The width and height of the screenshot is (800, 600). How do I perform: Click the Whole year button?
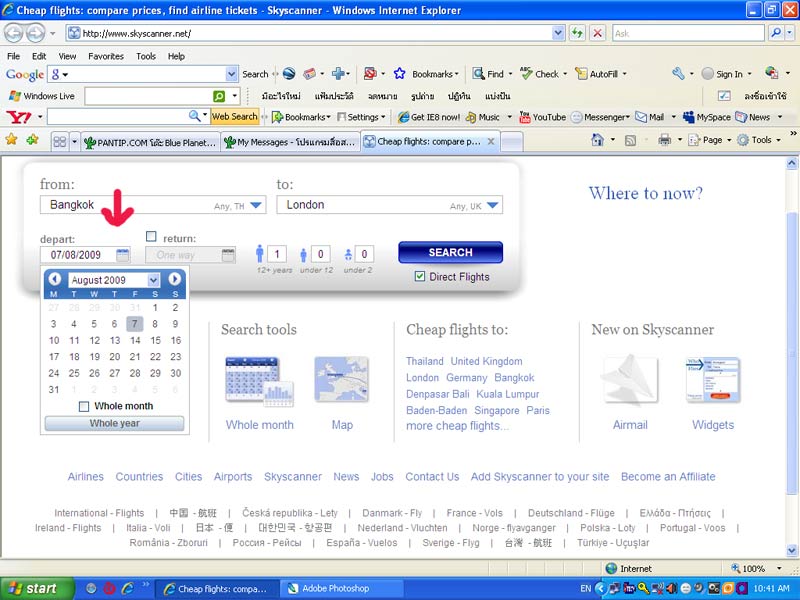coord(114,423)
